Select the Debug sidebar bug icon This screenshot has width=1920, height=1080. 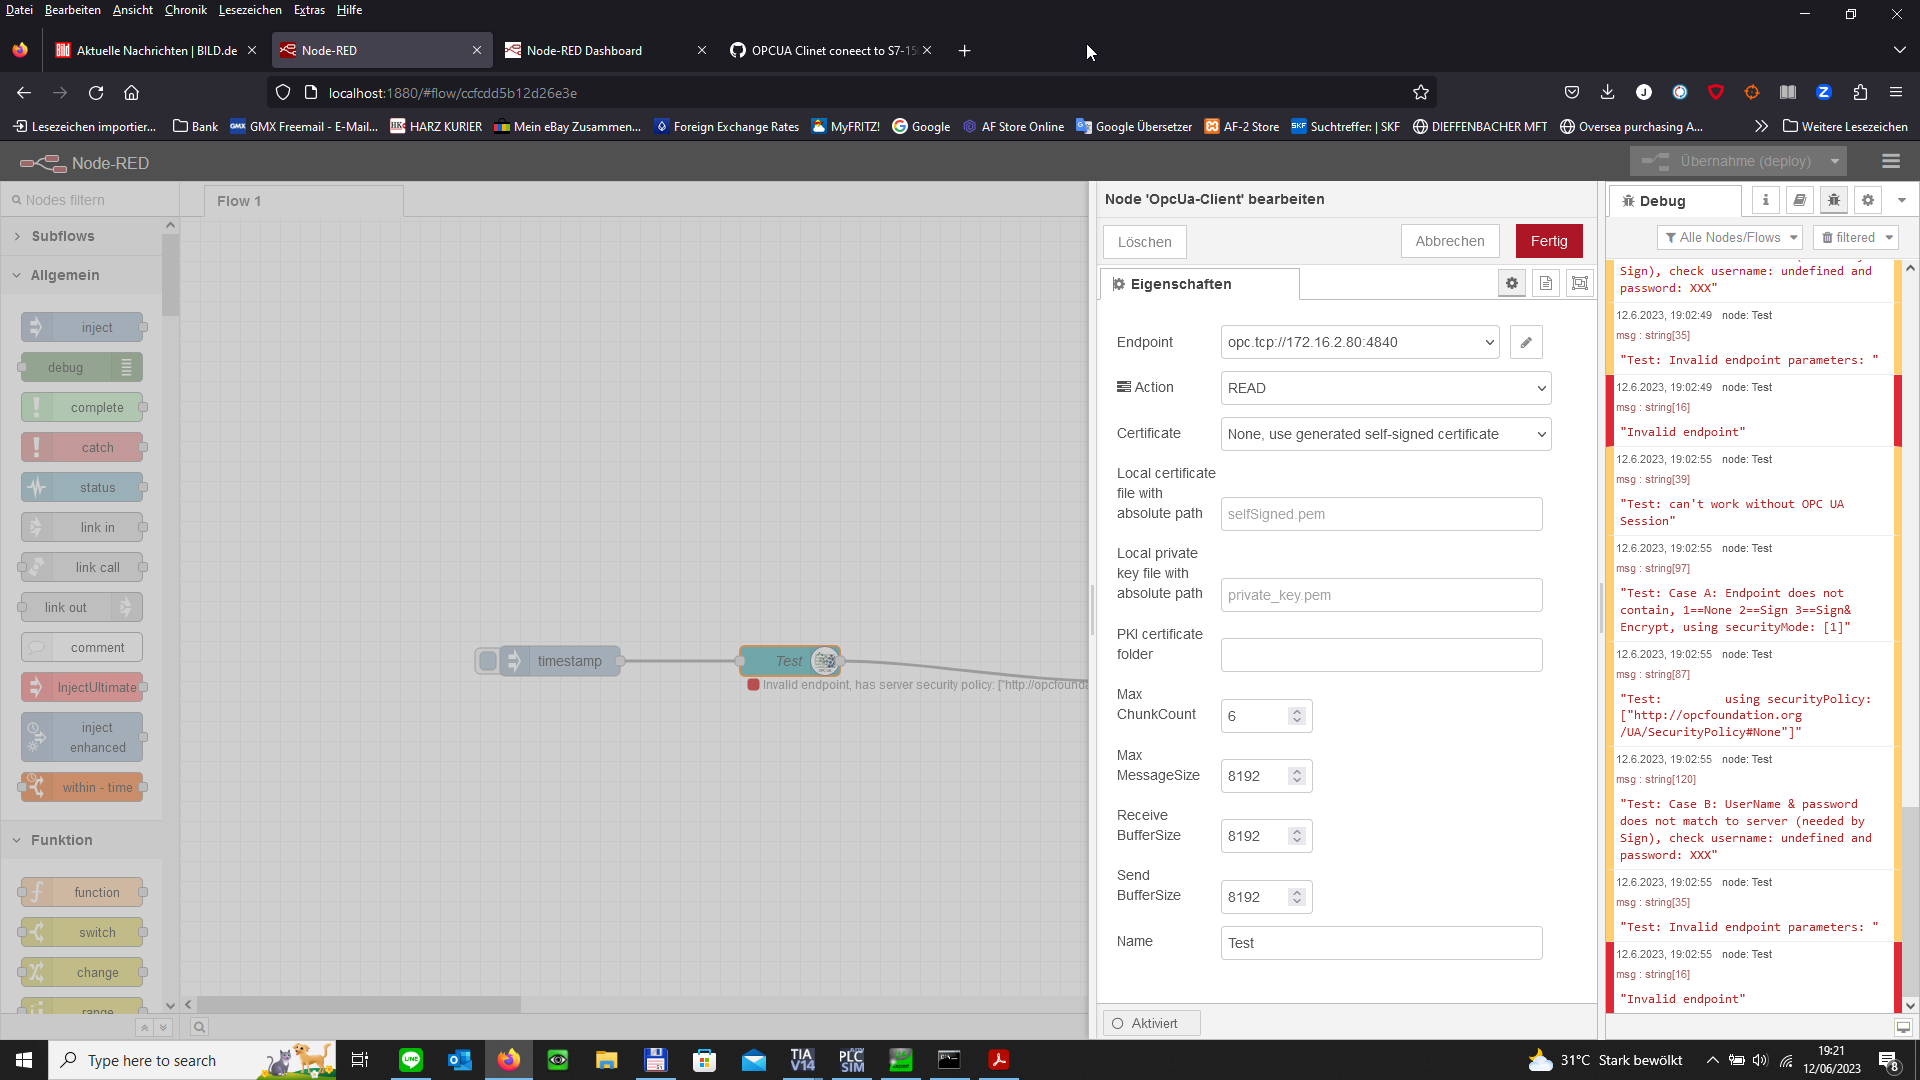pos(1834,200)
